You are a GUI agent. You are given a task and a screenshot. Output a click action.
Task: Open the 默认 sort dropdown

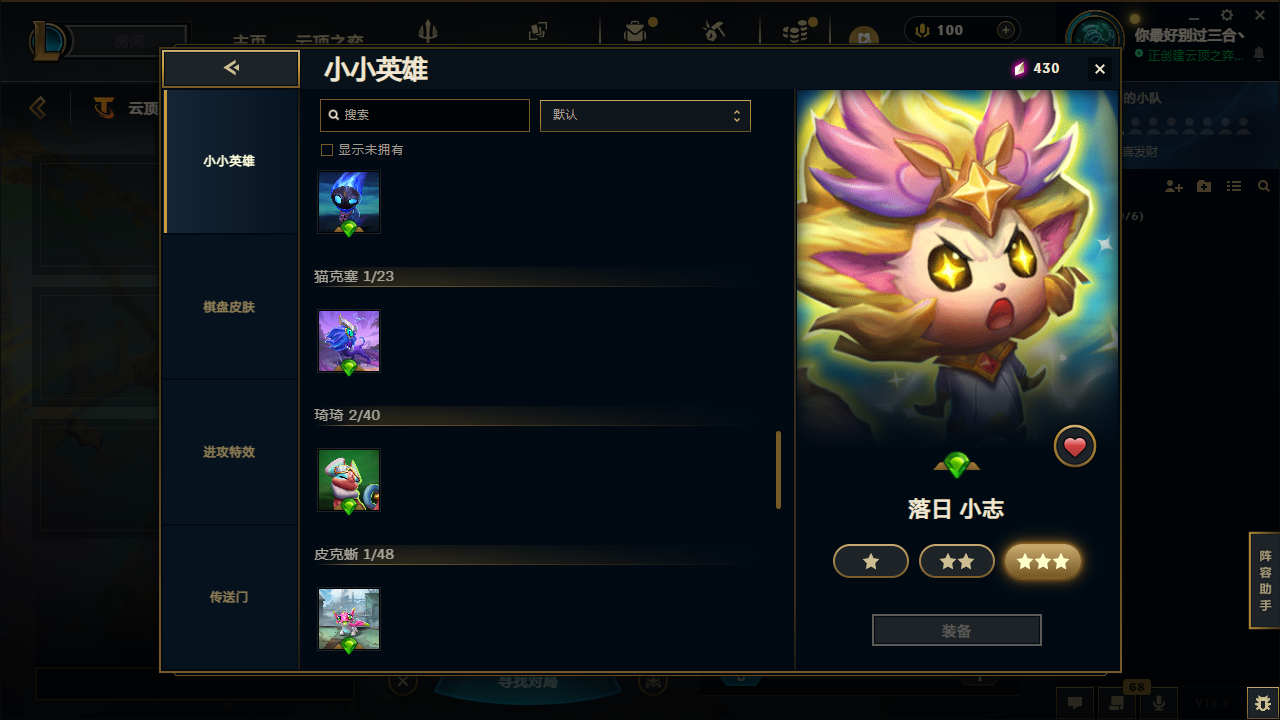coord(645,115)
